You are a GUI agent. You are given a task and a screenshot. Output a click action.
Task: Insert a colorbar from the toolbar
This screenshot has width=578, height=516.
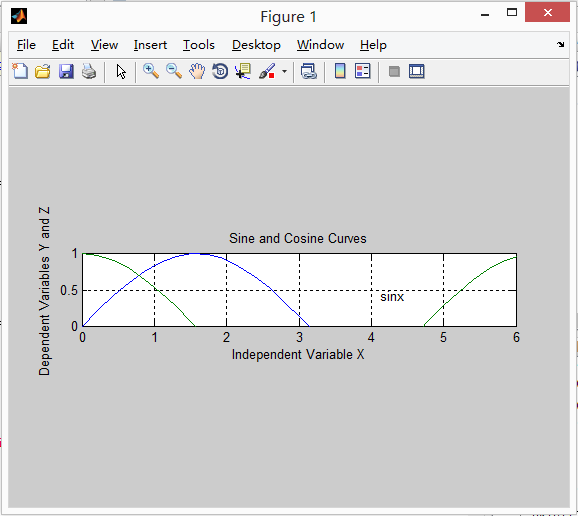pos(340,71)
